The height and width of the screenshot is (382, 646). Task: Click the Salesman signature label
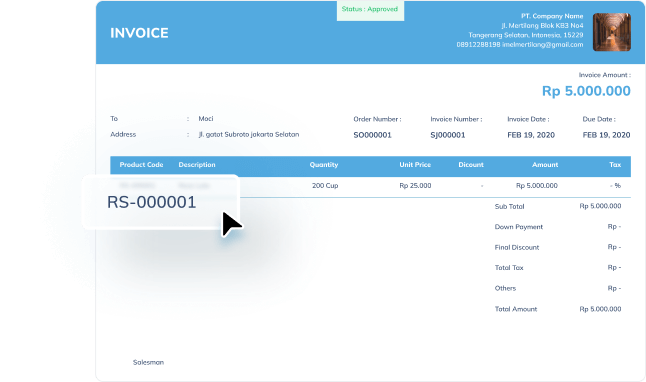pyautogui.click(x=148, y=362)
